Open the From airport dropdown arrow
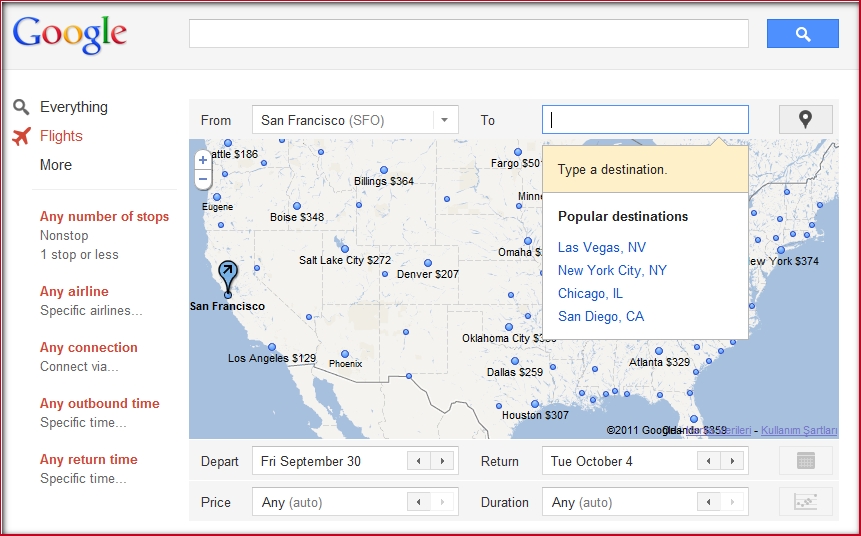Screen dimensions: 861x536 445,120
